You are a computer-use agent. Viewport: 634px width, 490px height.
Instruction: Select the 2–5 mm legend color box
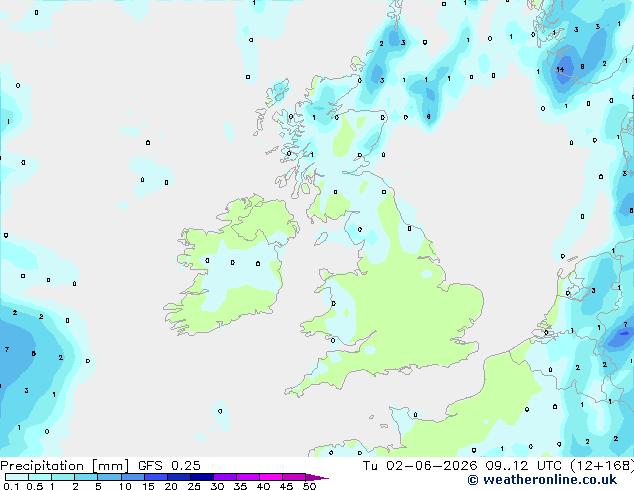[x=86, y=477]
